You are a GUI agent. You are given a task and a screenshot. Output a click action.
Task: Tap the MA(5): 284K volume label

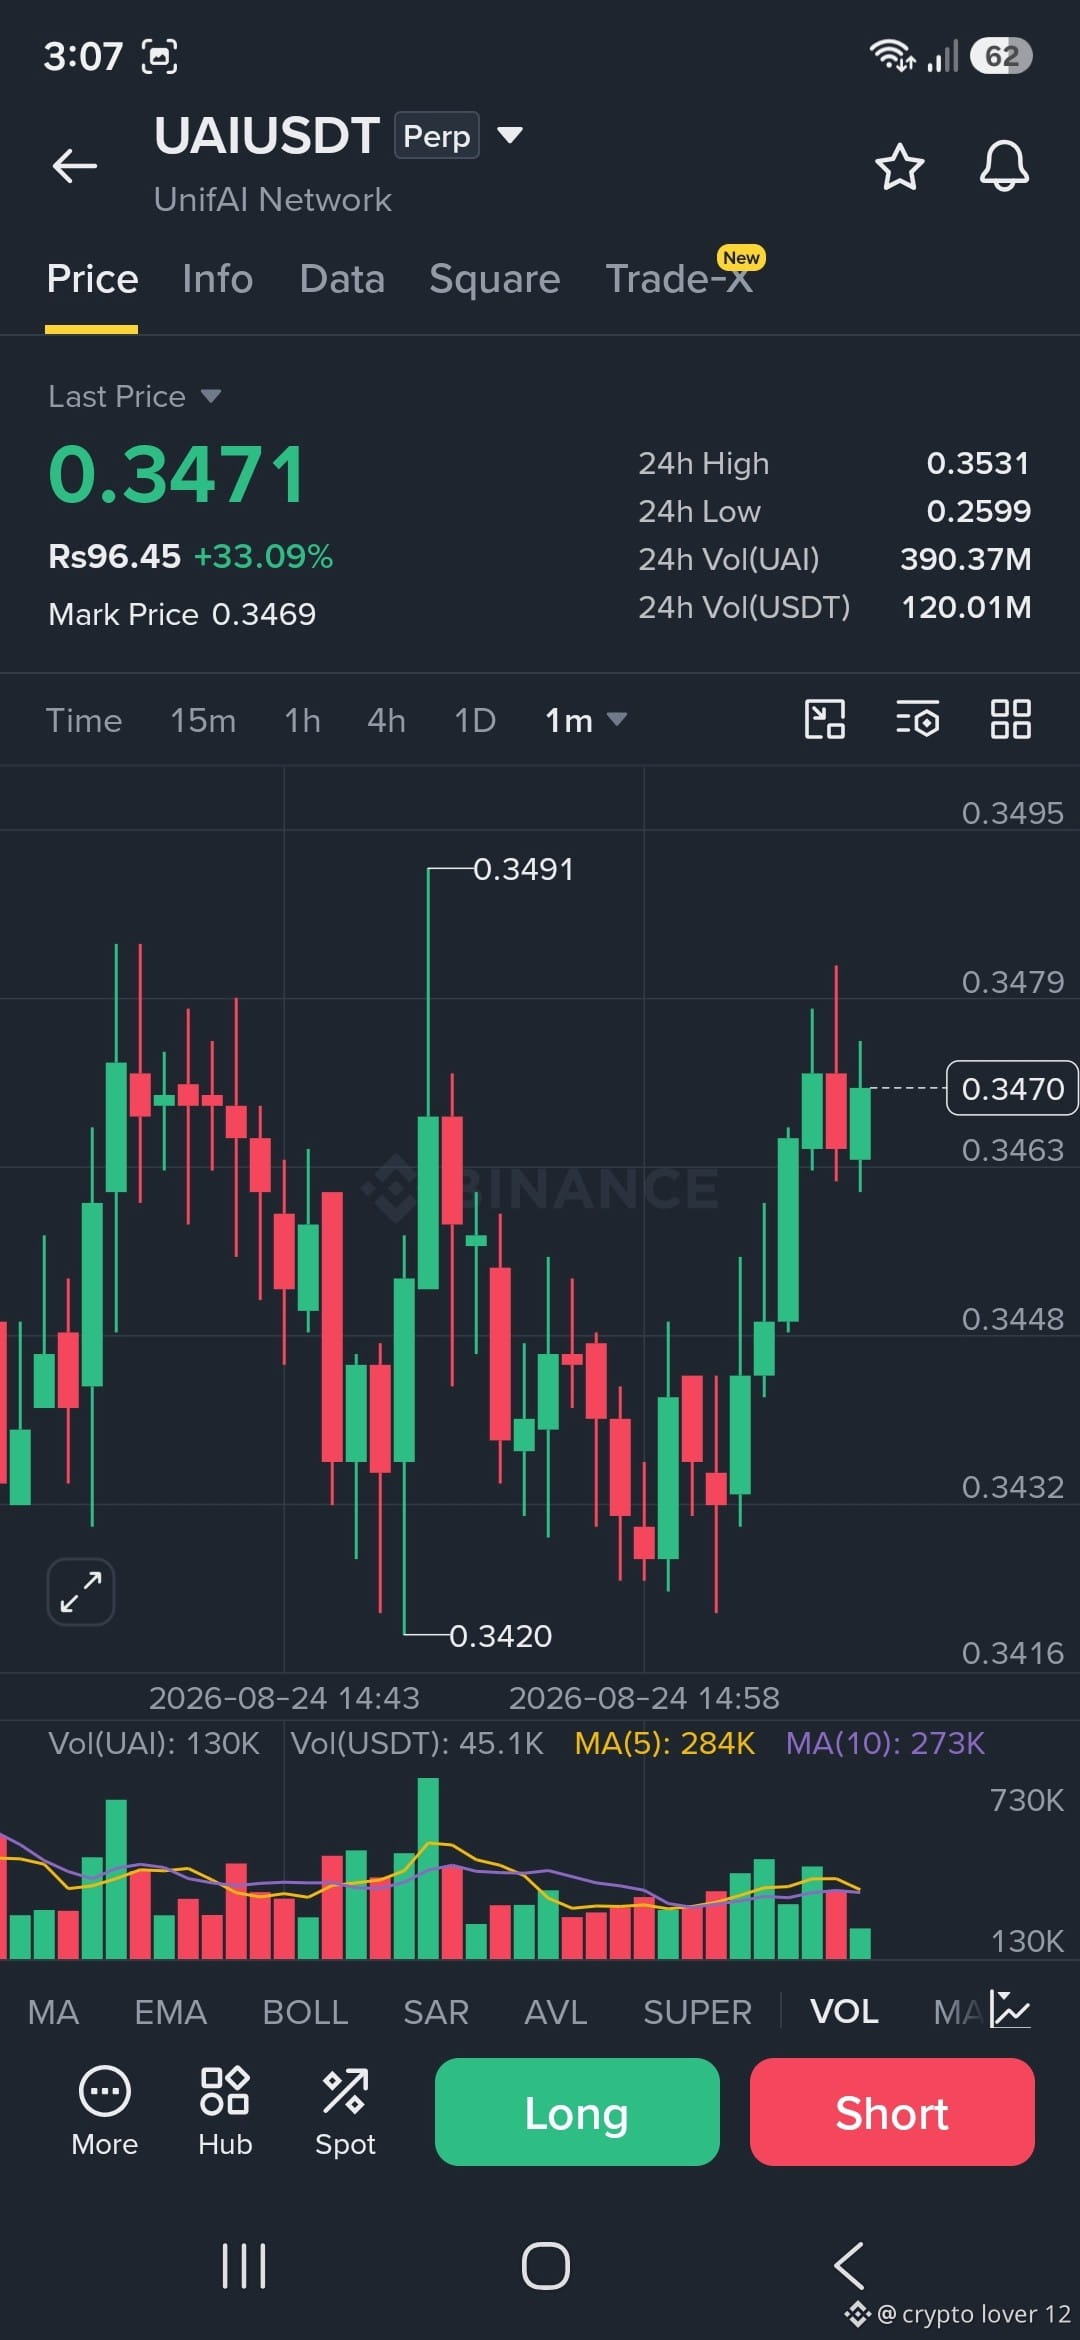pyautogui.click(x=664, y=1743)
